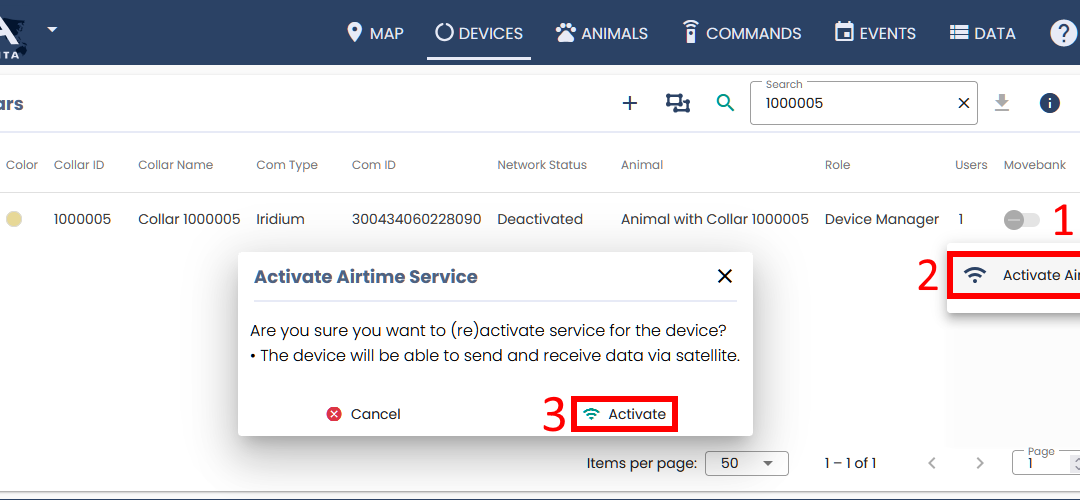Click the download icon in toolbar
Screen dimensions: 1080x500
[1002, 103]
